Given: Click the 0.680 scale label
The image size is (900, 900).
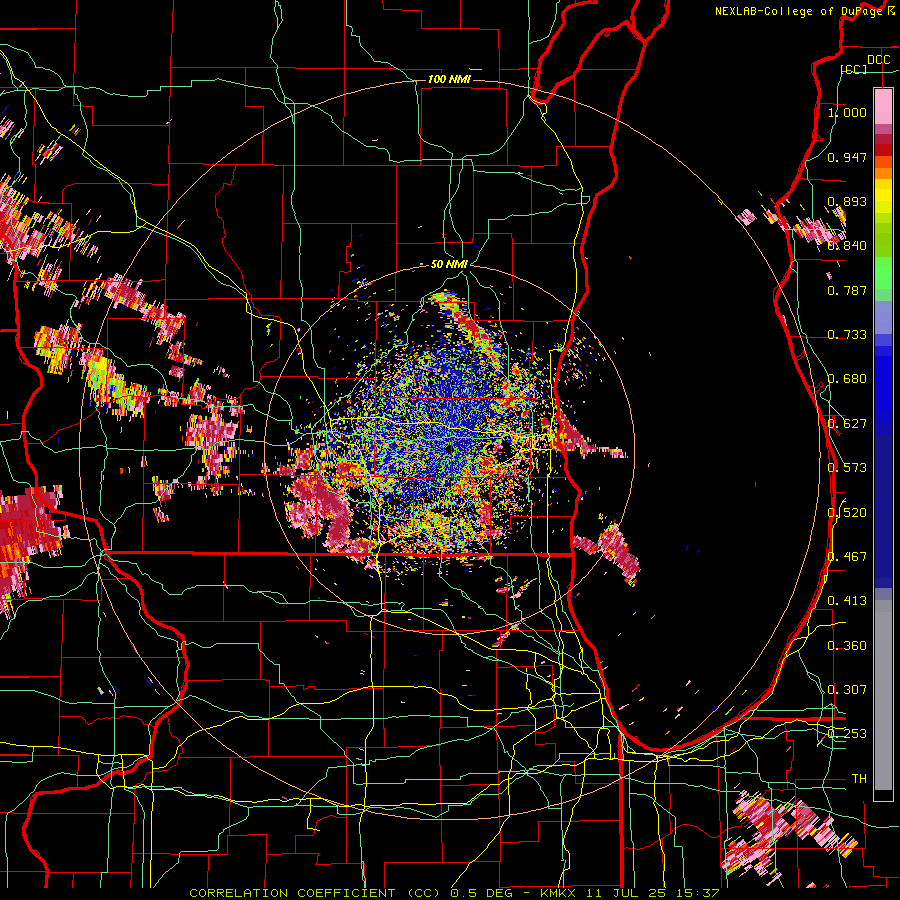Looking at the screenshot, I should coord(847,379).
